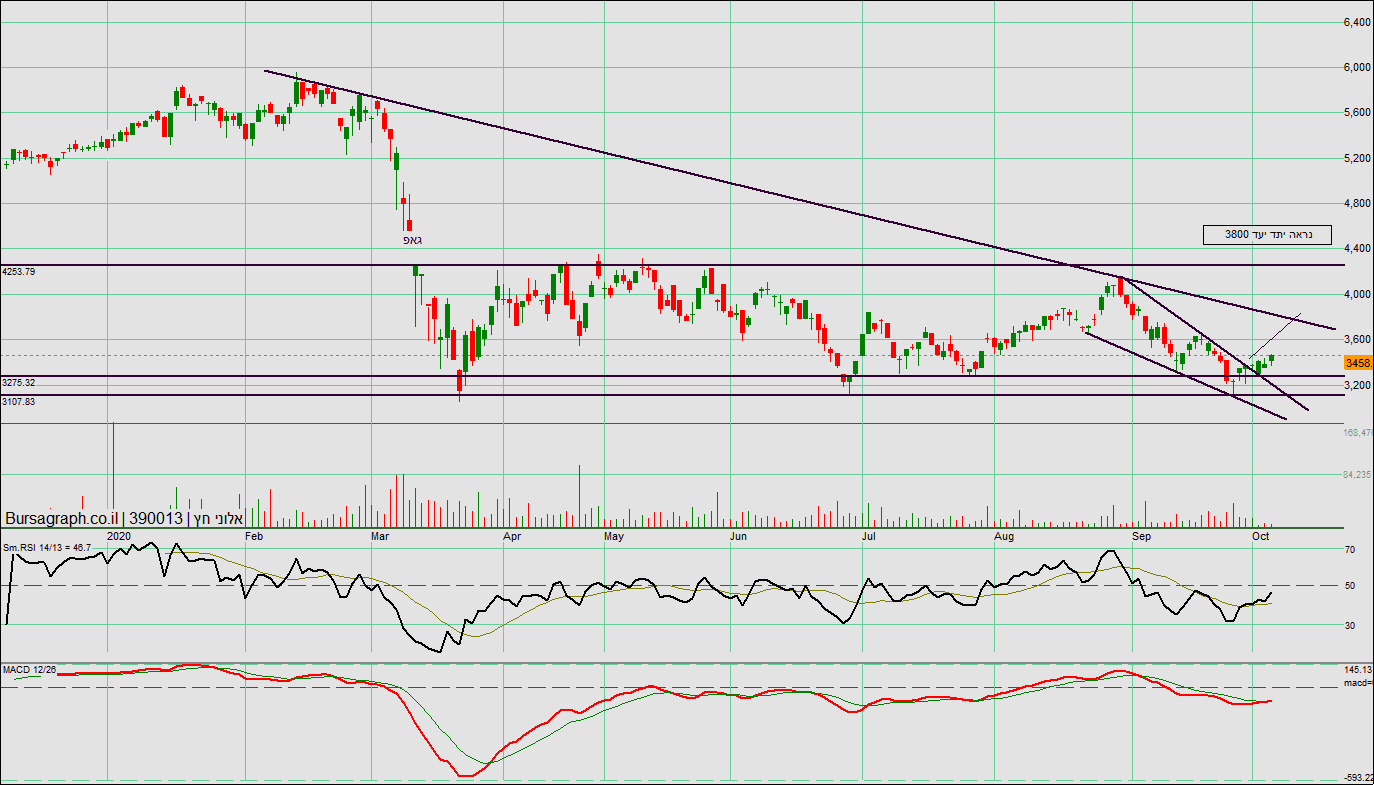Click the 145.13 MACD scale value
Image resolution: width=1374 pixels, height=785 pixels.
(x=1357, y=669)
